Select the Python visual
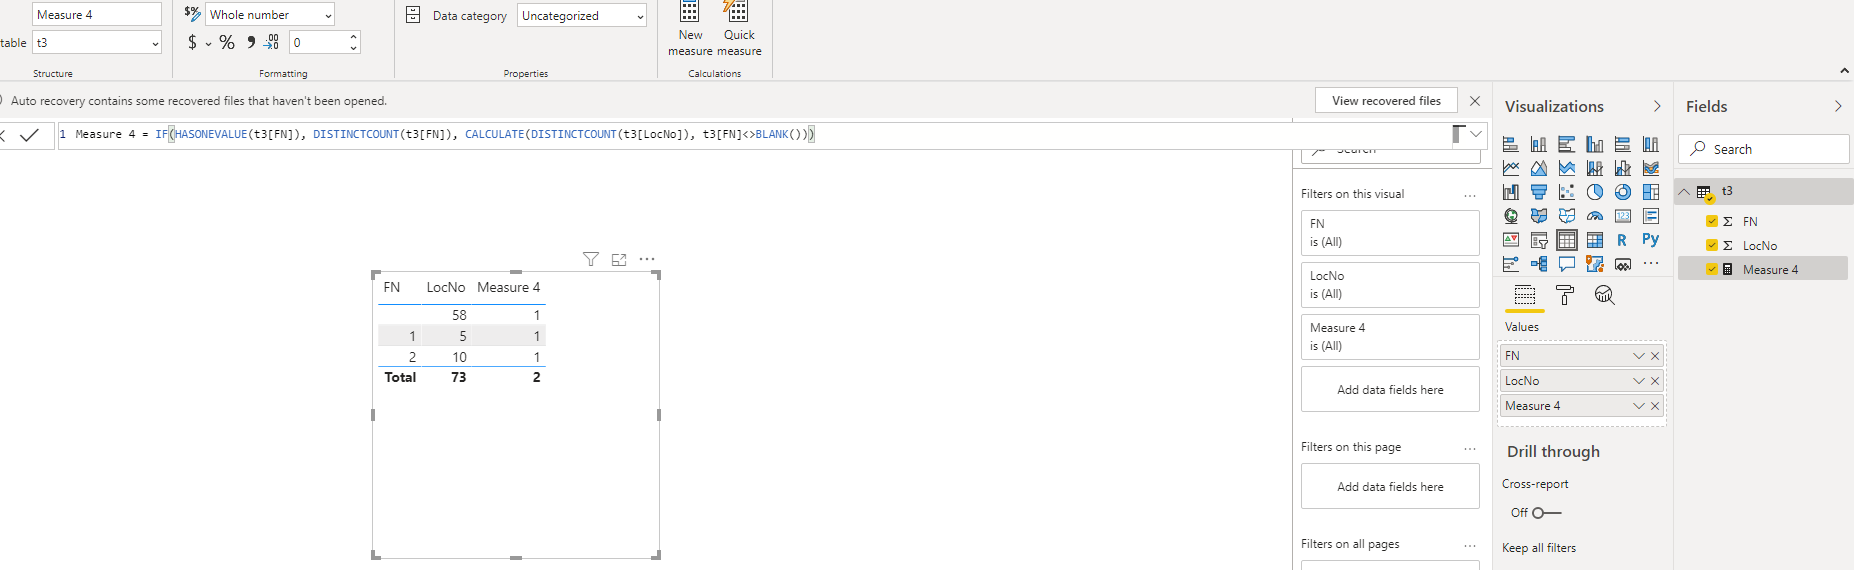Screen dimensions: 1854x570 point(1651,240)
